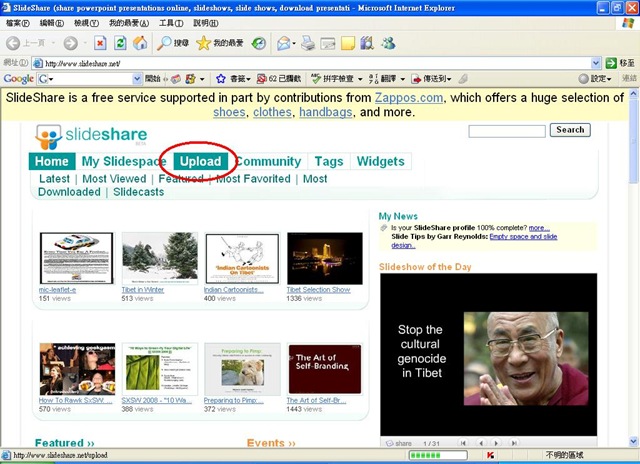Image resolution: width=640 pixels, height=464 pixels.
Task: Open the Edit menu (編輯)
Action: [51, 23]
